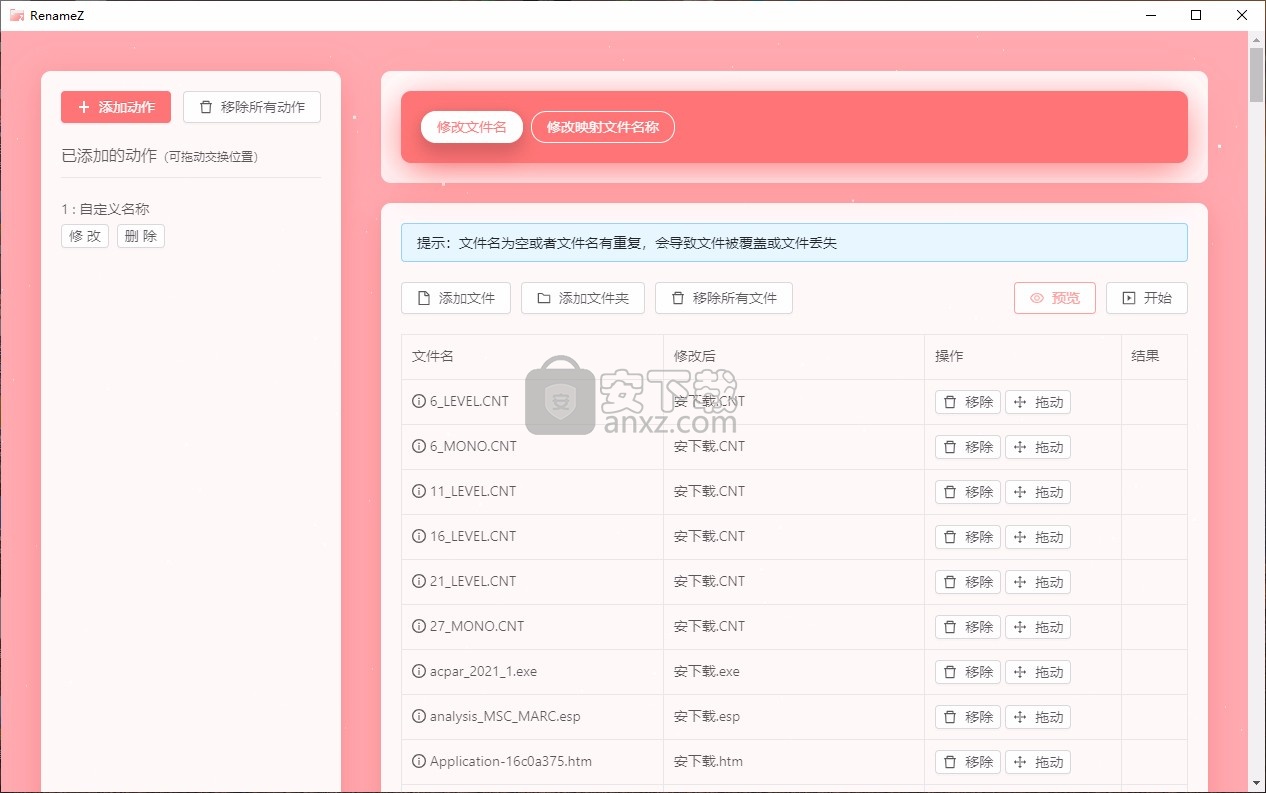The height and width of the screenshot is (793, 1266).
Task: Click the 添加文件 add files button
Action: (x=456, y=298)
